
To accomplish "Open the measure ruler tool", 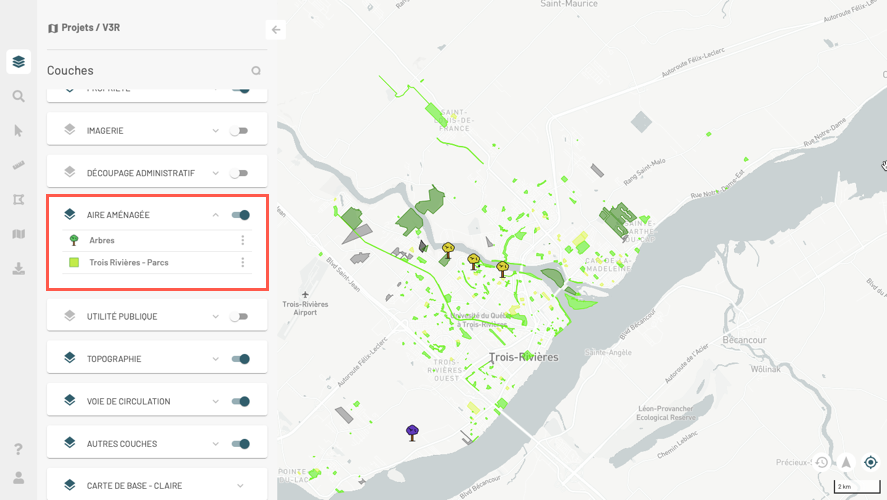I will (x=18, y=165).
